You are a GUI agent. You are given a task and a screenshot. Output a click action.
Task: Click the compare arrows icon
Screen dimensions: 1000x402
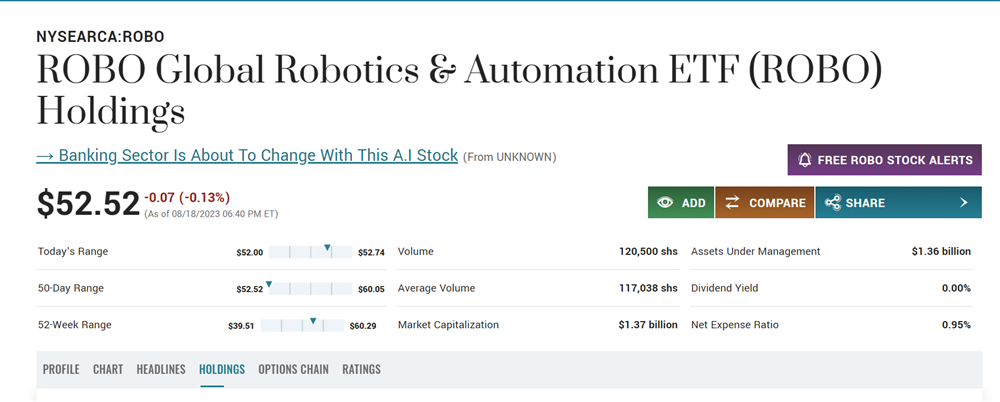pyautogui.click(x=732, y=203)
